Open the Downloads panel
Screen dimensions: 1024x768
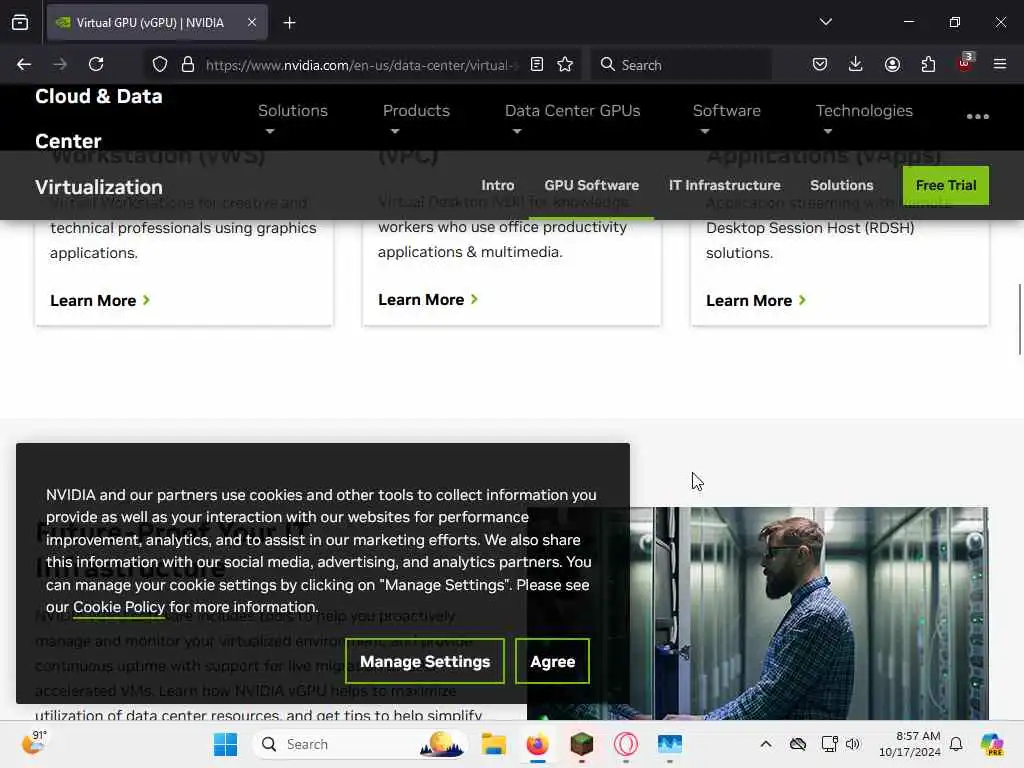[x=856, y=64]
